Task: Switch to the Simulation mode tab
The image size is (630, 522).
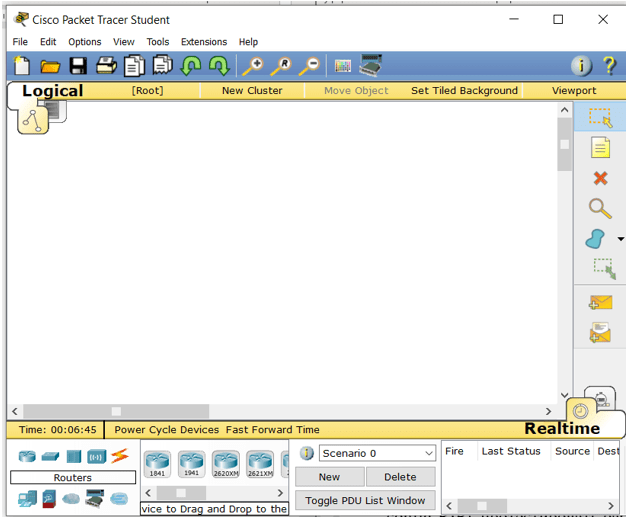Action: click(x=603, y=398)
